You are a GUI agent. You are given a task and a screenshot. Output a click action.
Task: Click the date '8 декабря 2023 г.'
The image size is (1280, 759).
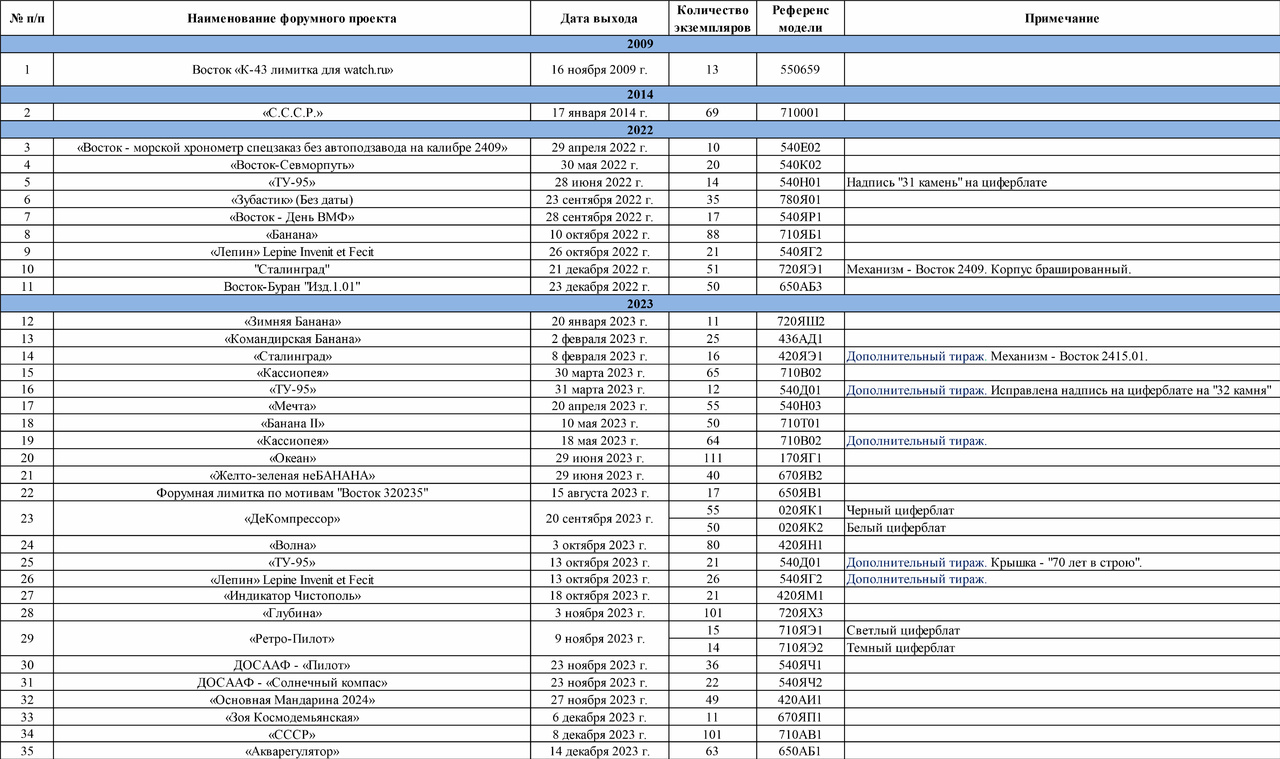(x=599, y=734)
